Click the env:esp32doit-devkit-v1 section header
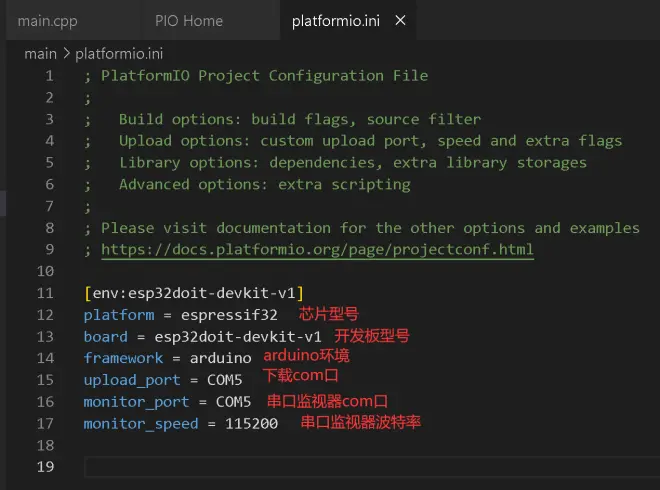Screen dimensions: 660x490 pyautogui.click(x=194, y=293)
